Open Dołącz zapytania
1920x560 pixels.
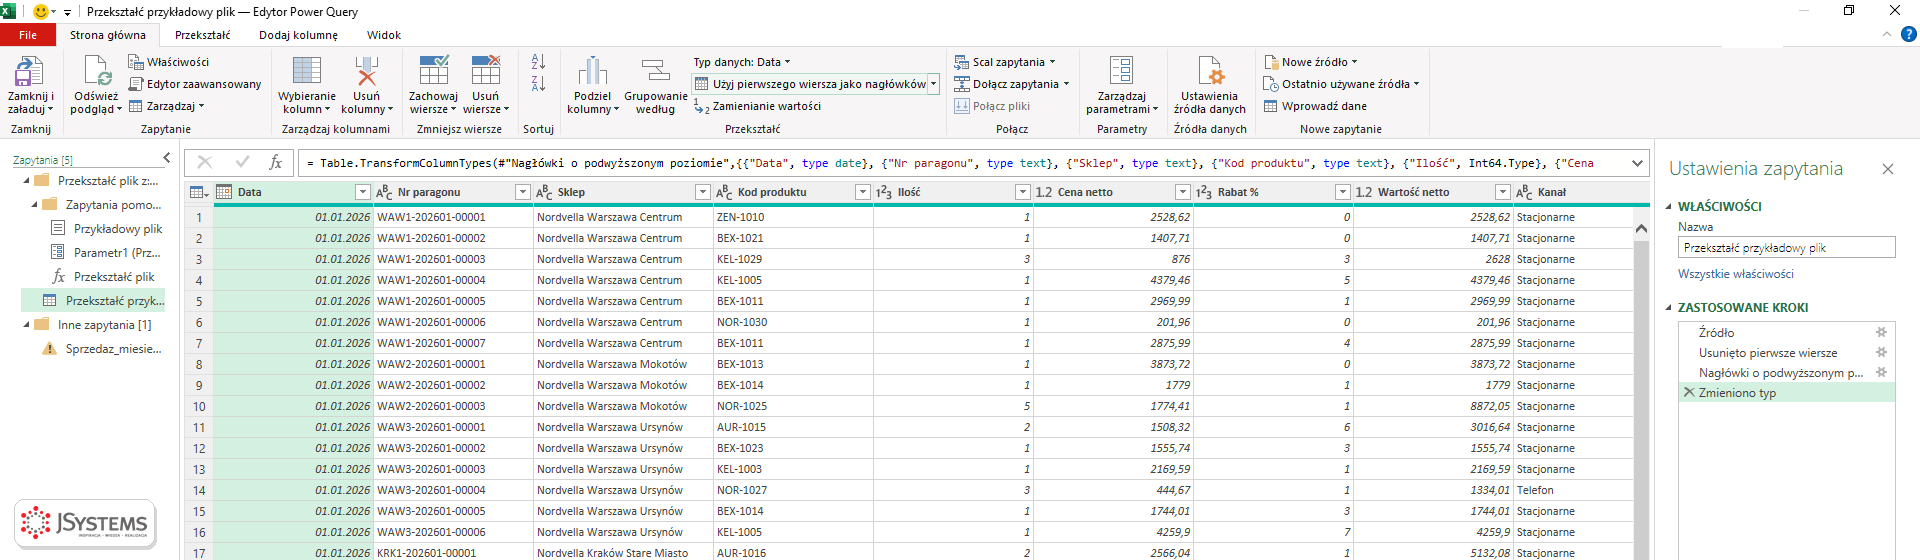[1011, 84]
